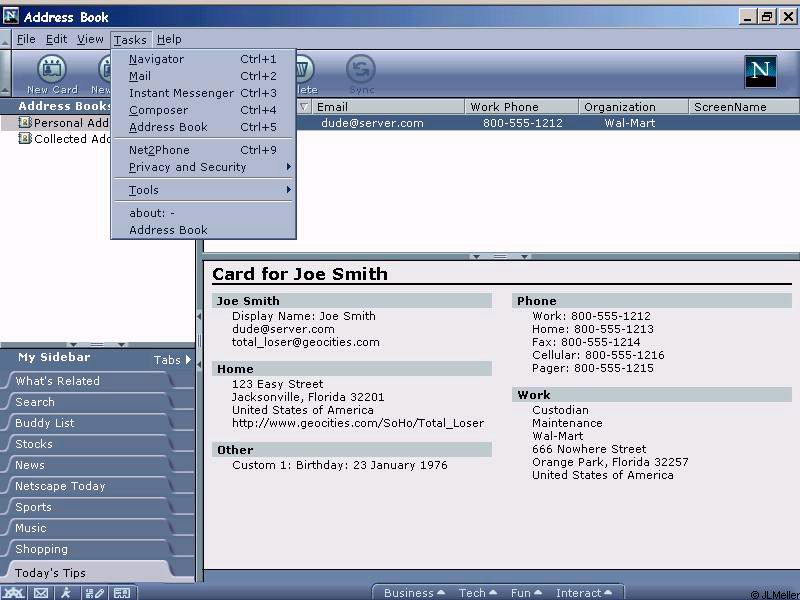
Task: Click total_loser@geocities.com email address
Action: point(306,342)
